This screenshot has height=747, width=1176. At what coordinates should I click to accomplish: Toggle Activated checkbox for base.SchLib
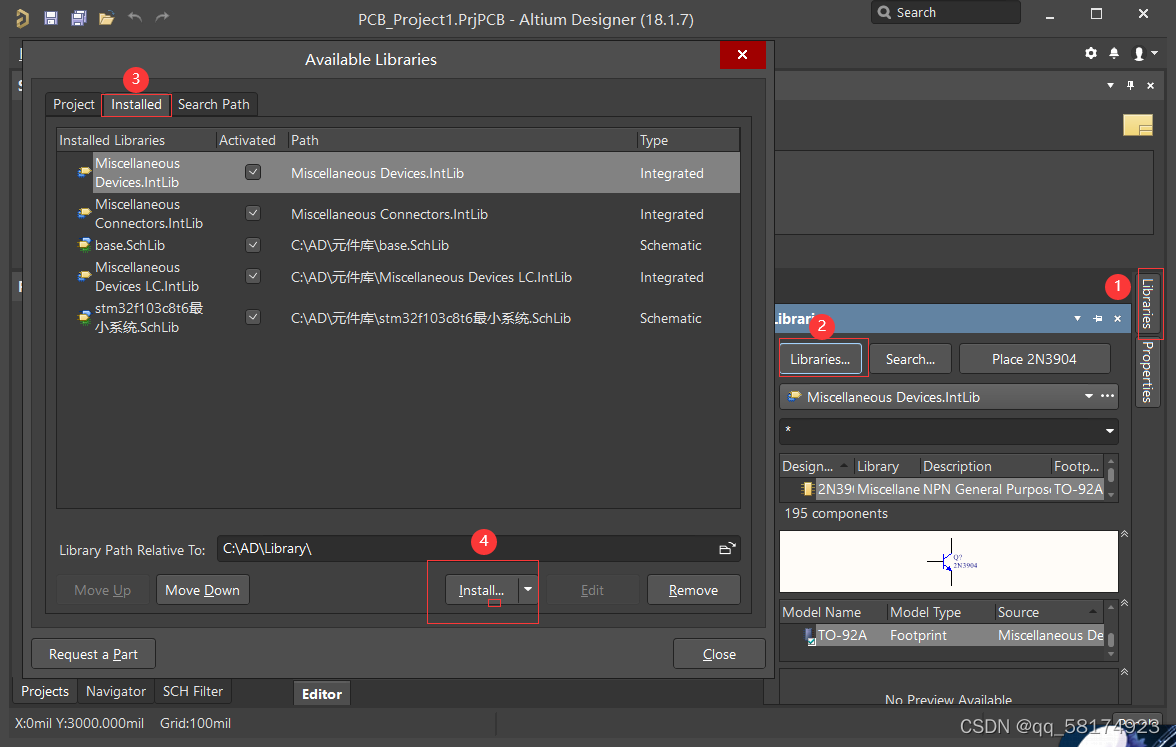tap(253, 245)
